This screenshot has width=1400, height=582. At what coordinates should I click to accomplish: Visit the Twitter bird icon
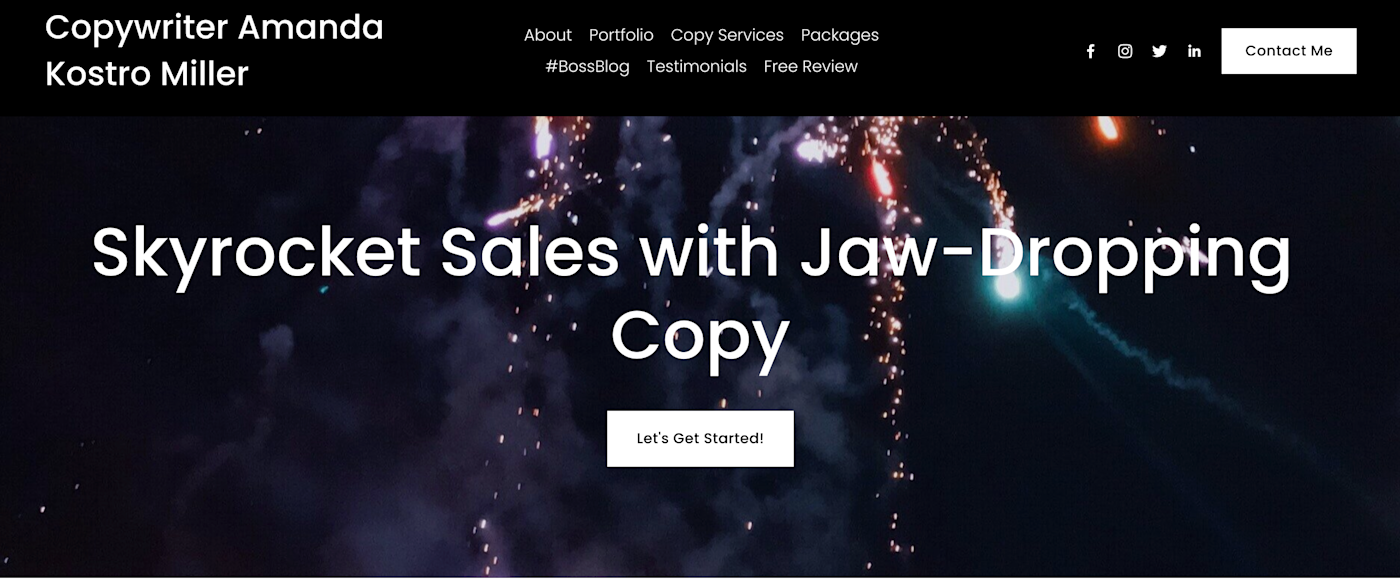coord(1159,51)
